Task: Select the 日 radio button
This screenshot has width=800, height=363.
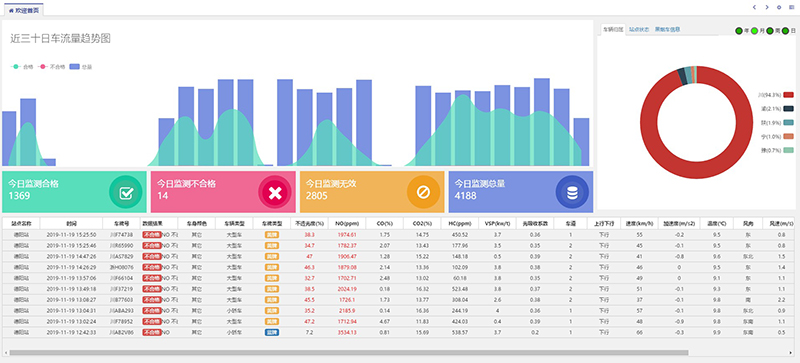Action: click(786, 31)
